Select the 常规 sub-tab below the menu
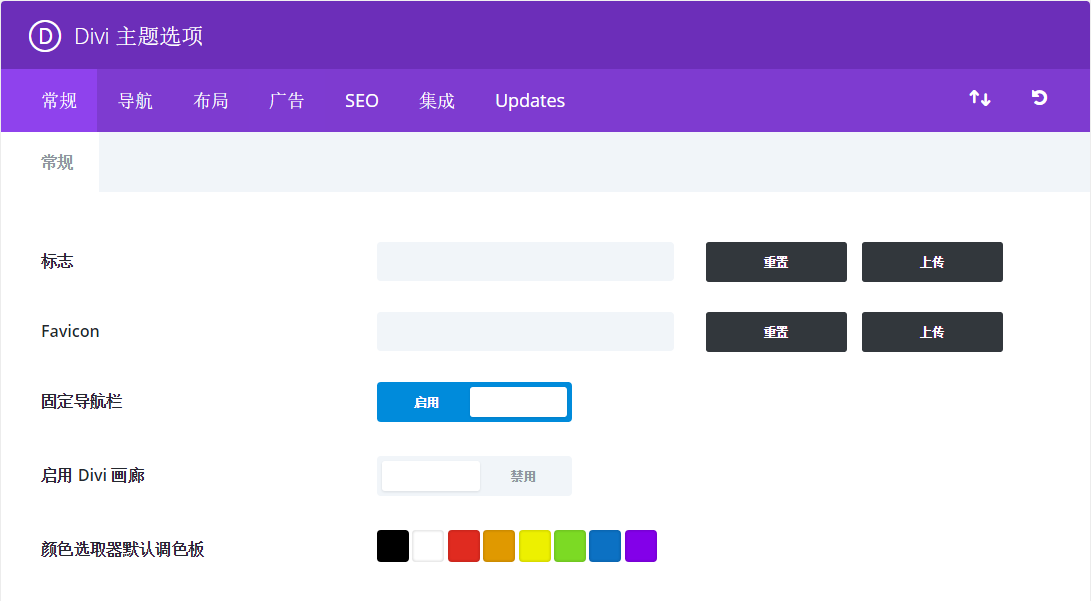 57,162
